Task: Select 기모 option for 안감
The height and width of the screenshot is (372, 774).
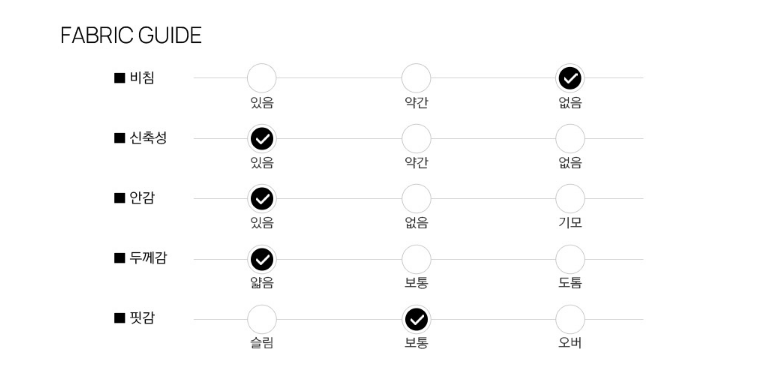Action: (570, 199)
